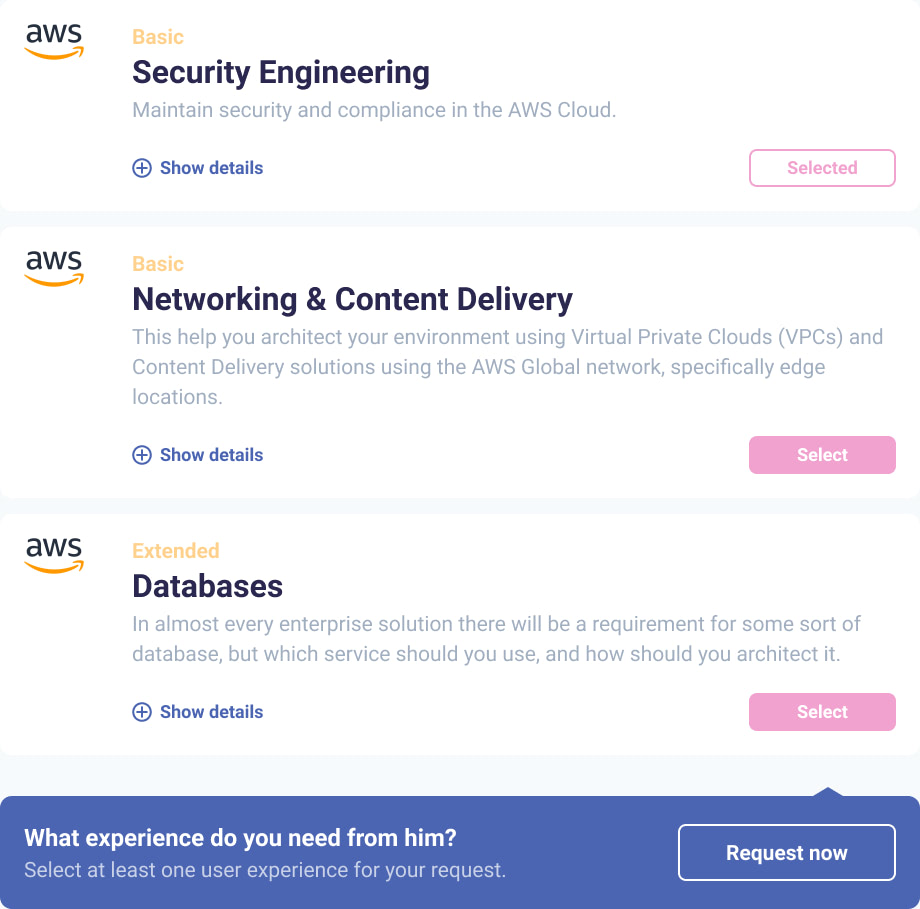The width and height of the screenshot is (920, 909).
Task: Click the Basic label above Security Engineering
Action: point(158,37)
